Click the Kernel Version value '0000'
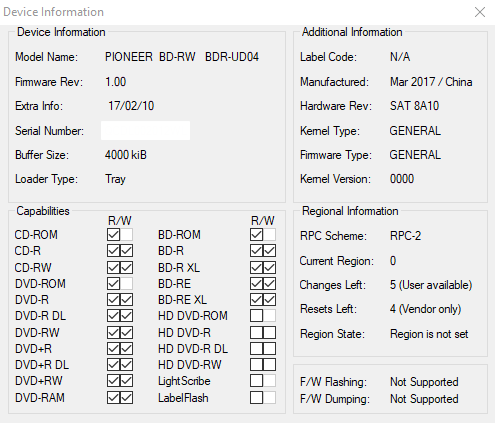The image size is (495, 423). pos(402,179)
